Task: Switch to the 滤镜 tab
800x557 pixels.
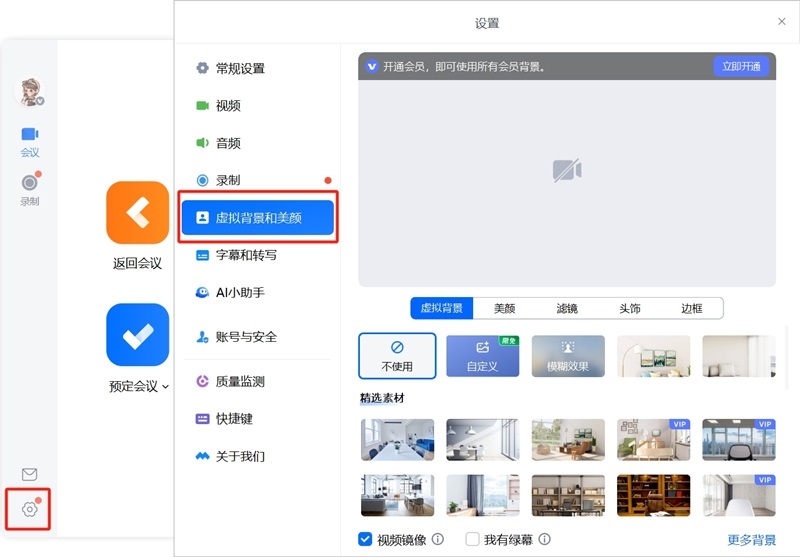Action: click(567, 308)
